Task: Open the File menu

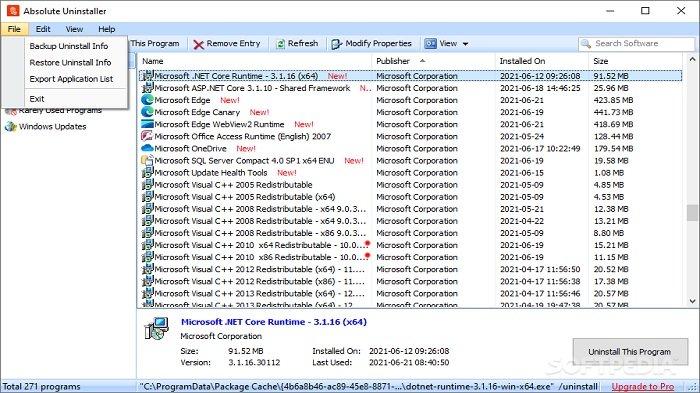Action: pyautogui.click(x=14, y=29)
